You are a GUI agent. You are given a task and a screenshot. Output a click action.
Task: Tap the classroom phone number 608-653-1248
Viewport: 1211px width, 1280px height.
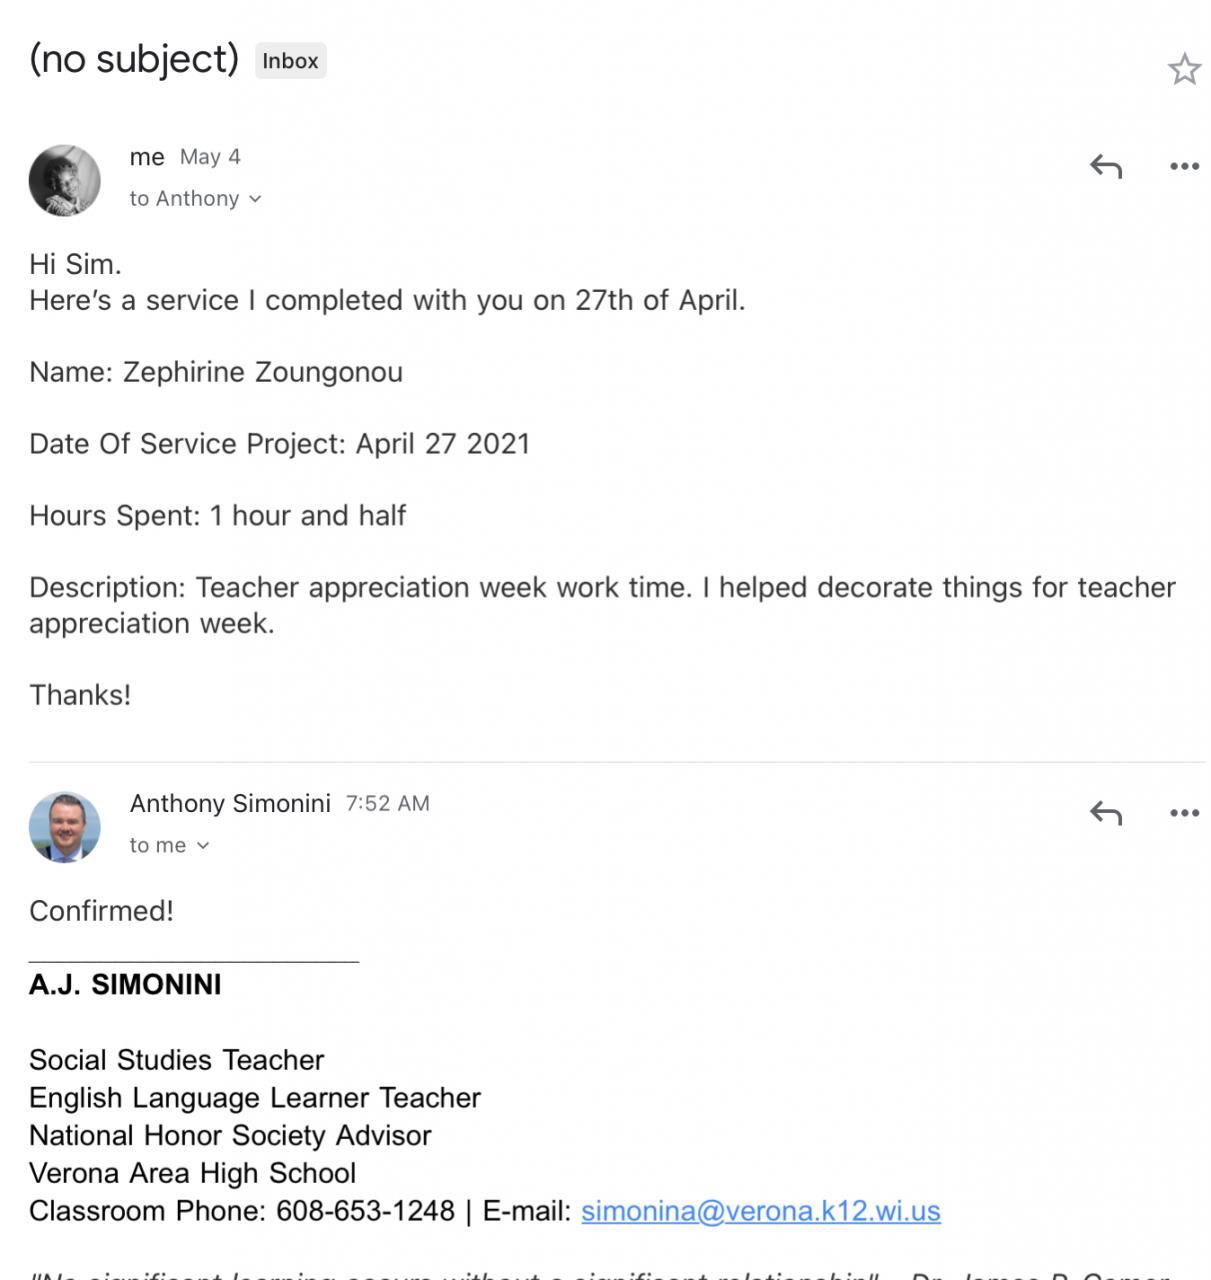tap(365, 1211)
